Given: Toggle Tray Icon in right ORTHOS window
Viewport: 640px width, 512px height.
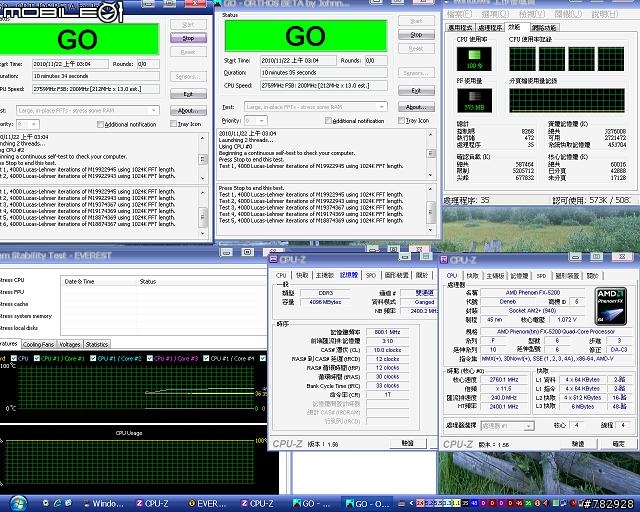Looking at the screenshot, I should coord(401,120).
